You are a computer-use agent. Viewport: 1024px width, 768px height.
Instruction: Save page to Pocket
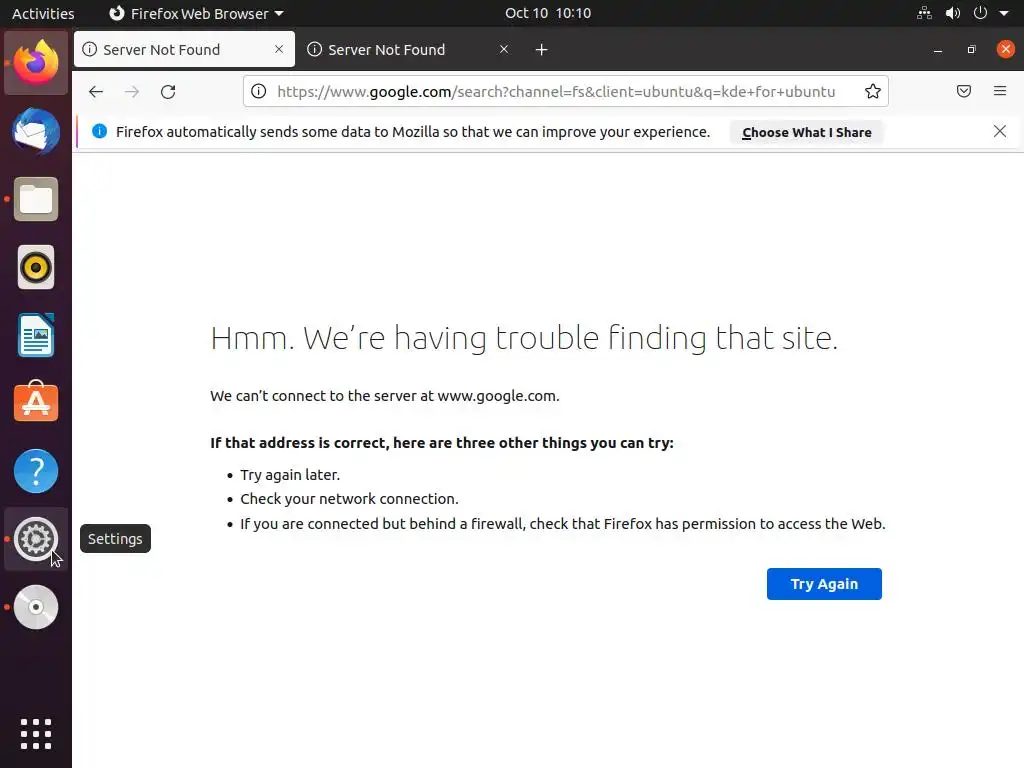[x=963, y=91]
